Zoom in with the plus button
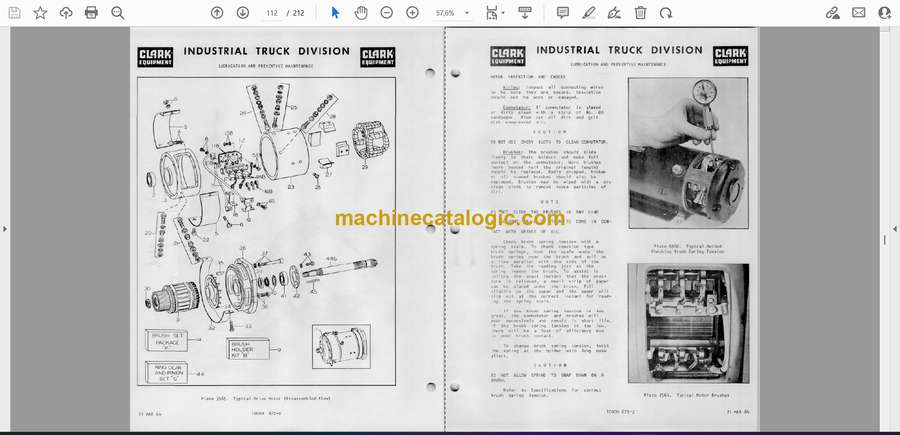The image size is (900, 435). pos(412,13)
